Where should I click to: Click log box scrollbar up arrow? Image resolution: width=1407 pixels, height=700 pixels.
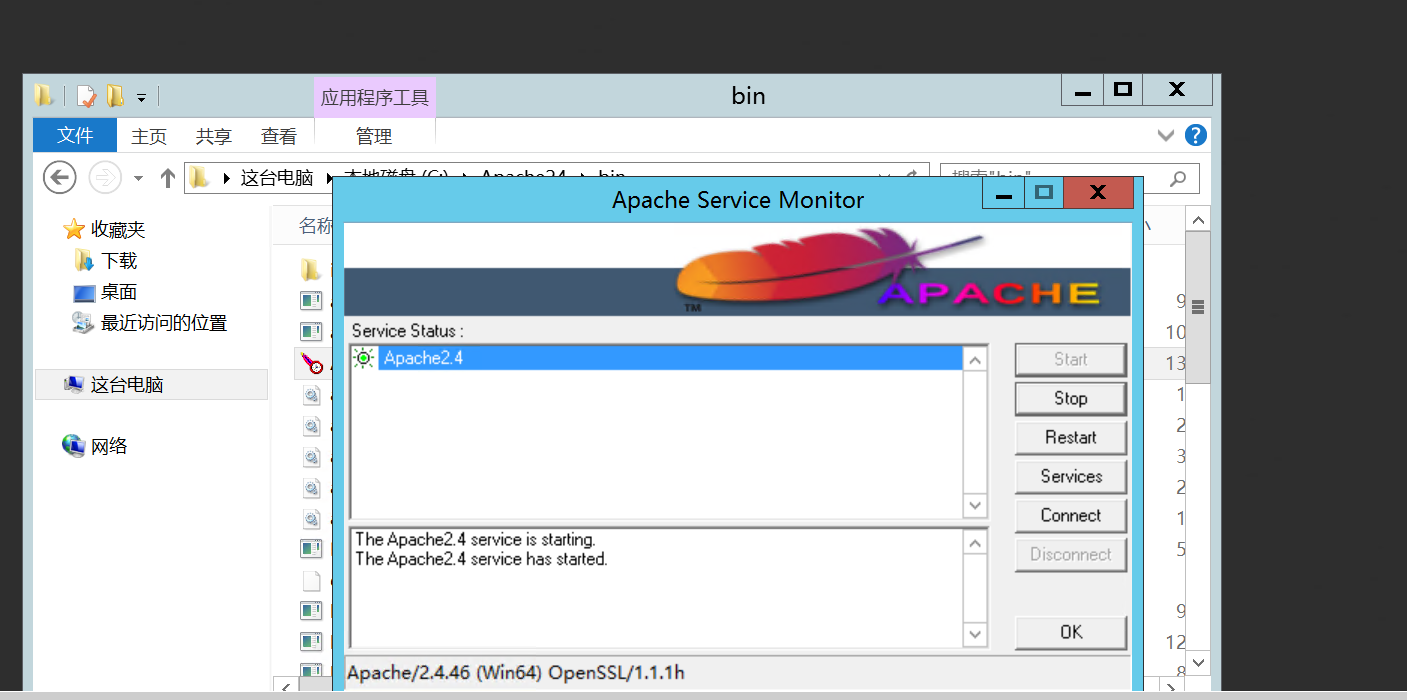coord(976,544)
